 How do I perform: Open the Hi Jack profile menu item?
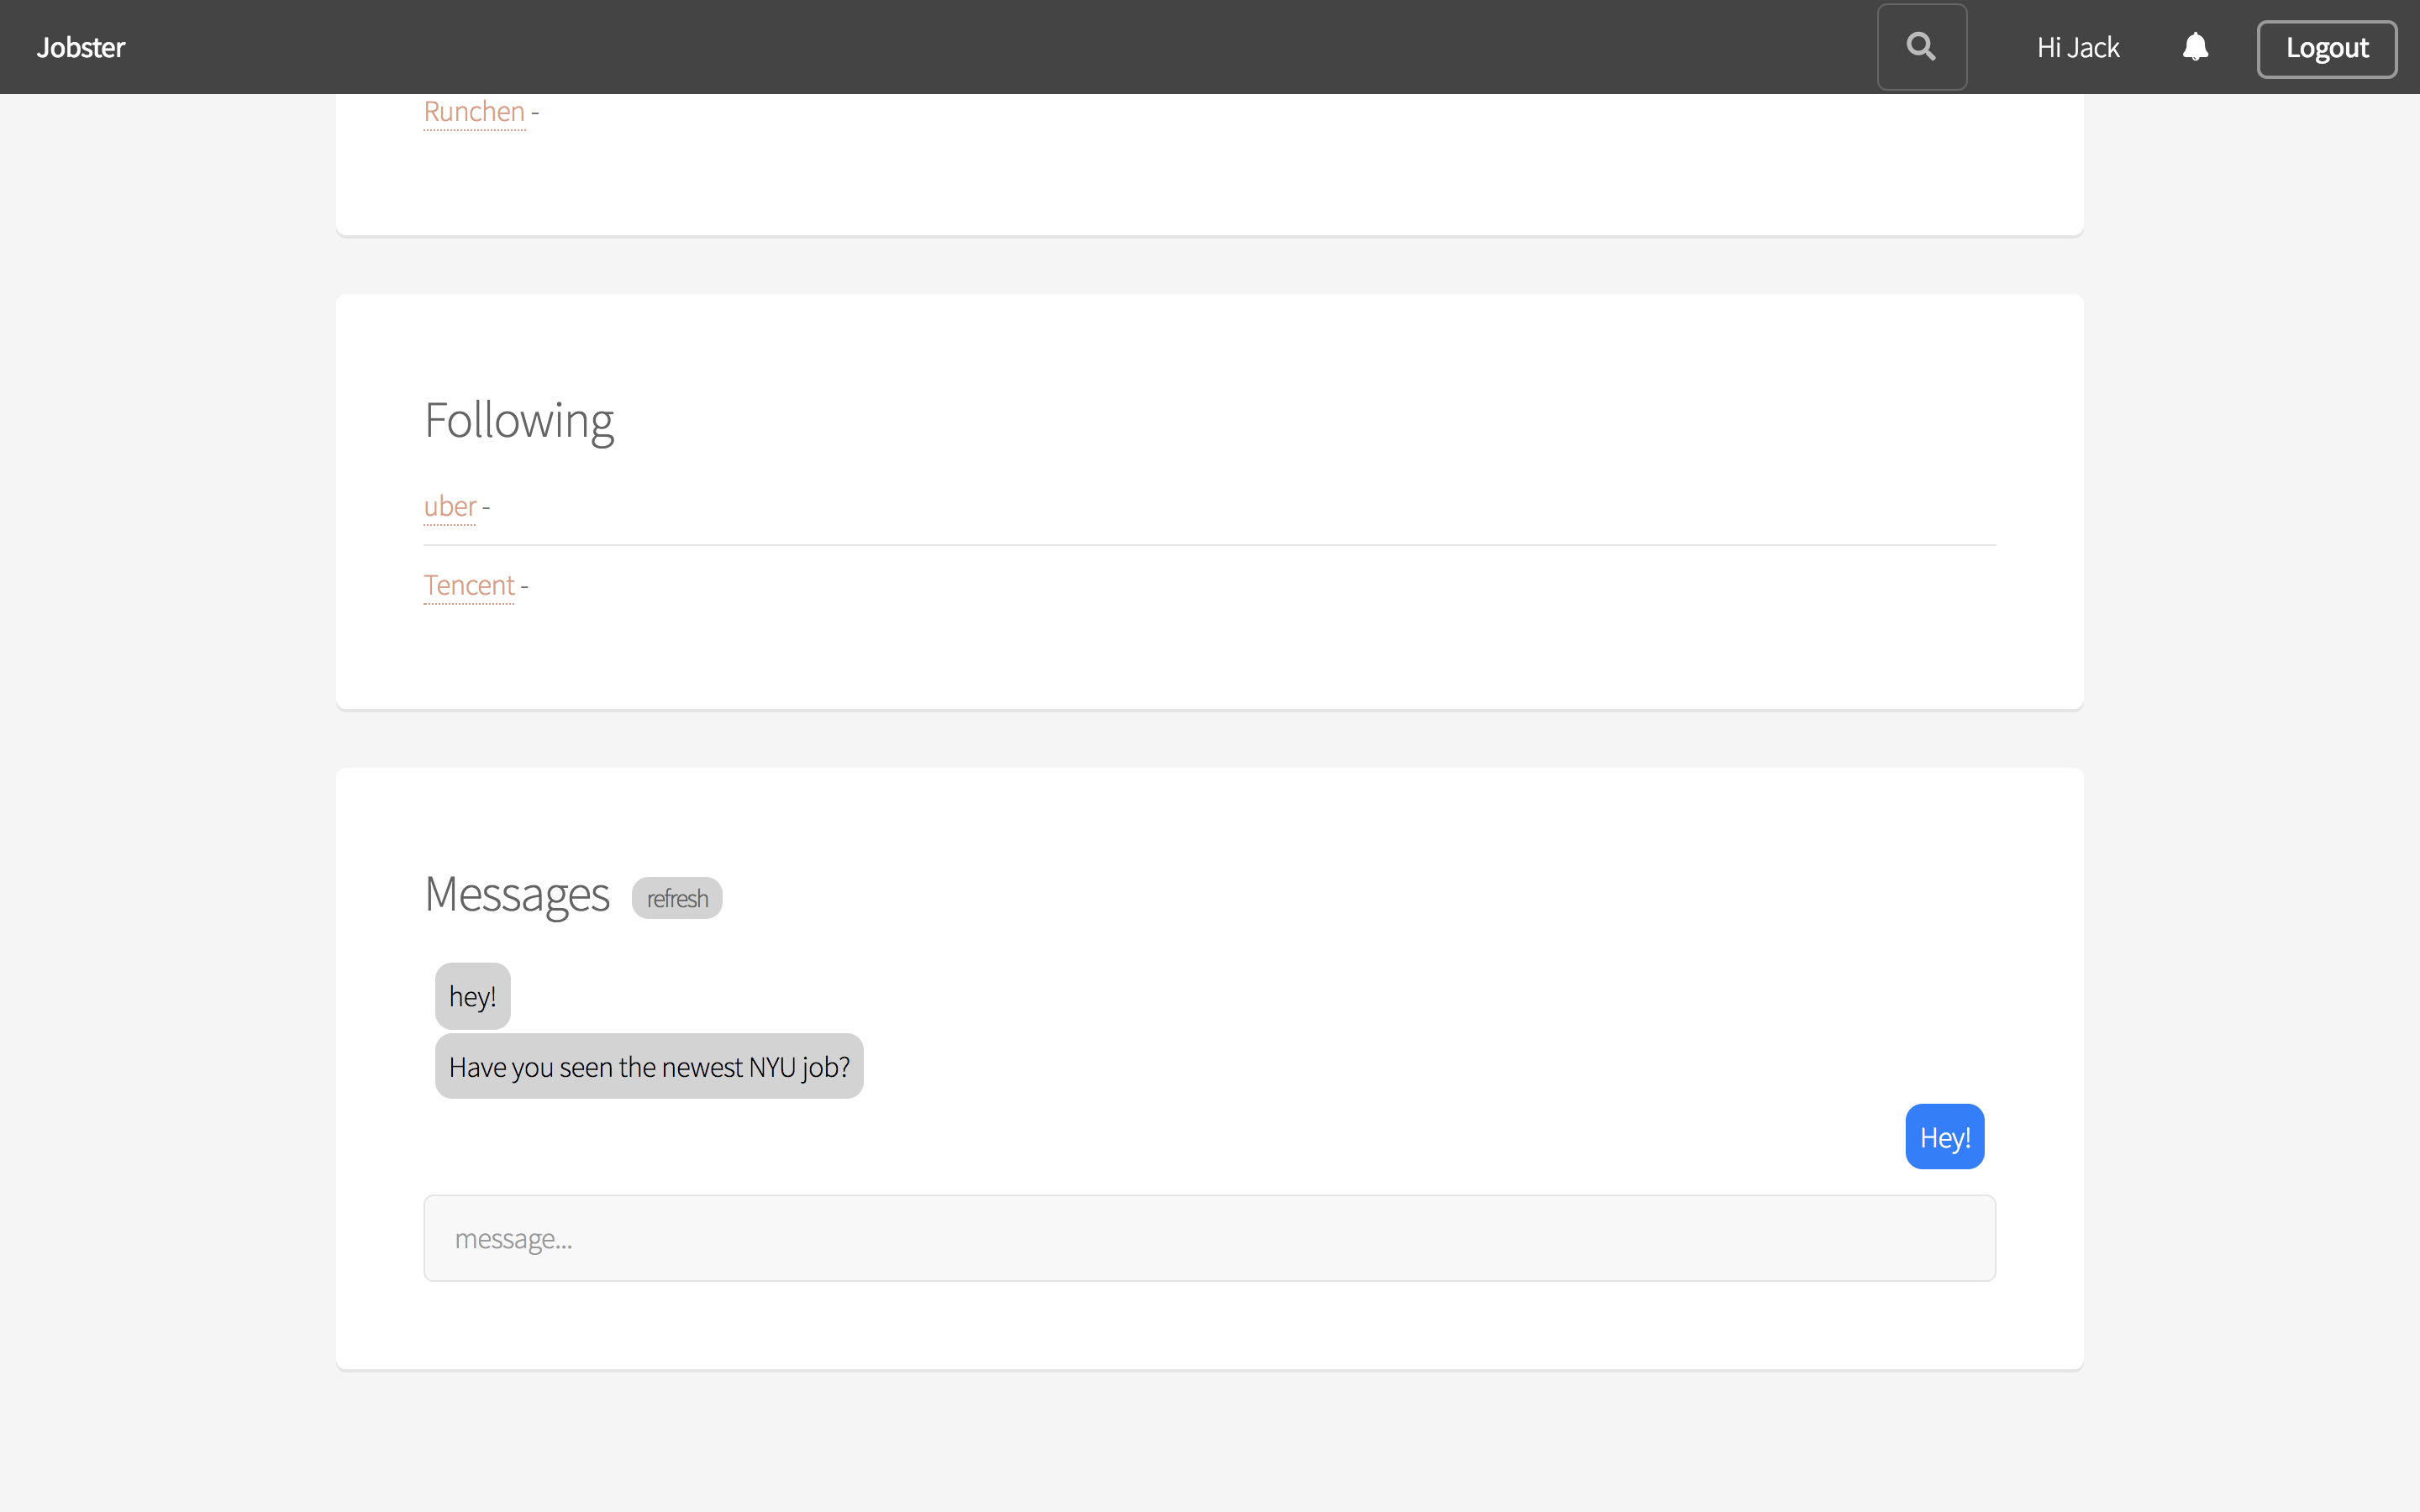pyautogui.click(x=2077, y=47)
